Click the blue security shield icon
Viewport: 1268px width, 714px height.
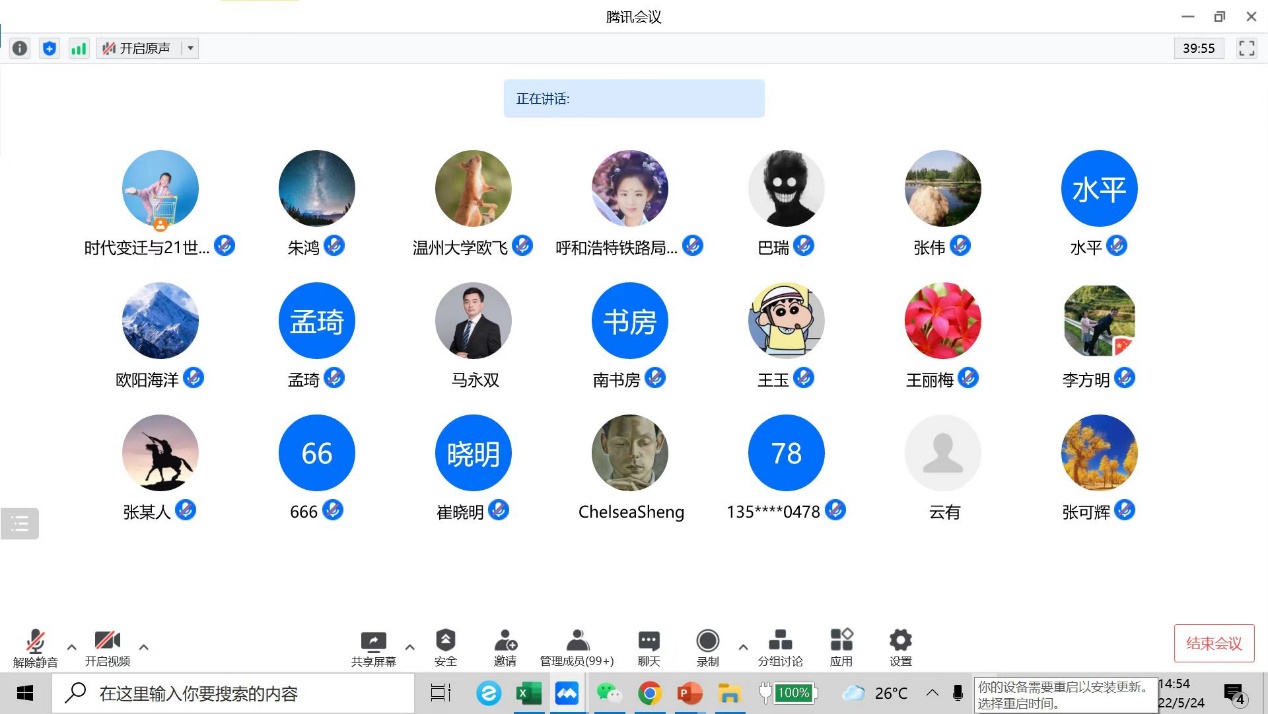point(49,48)
